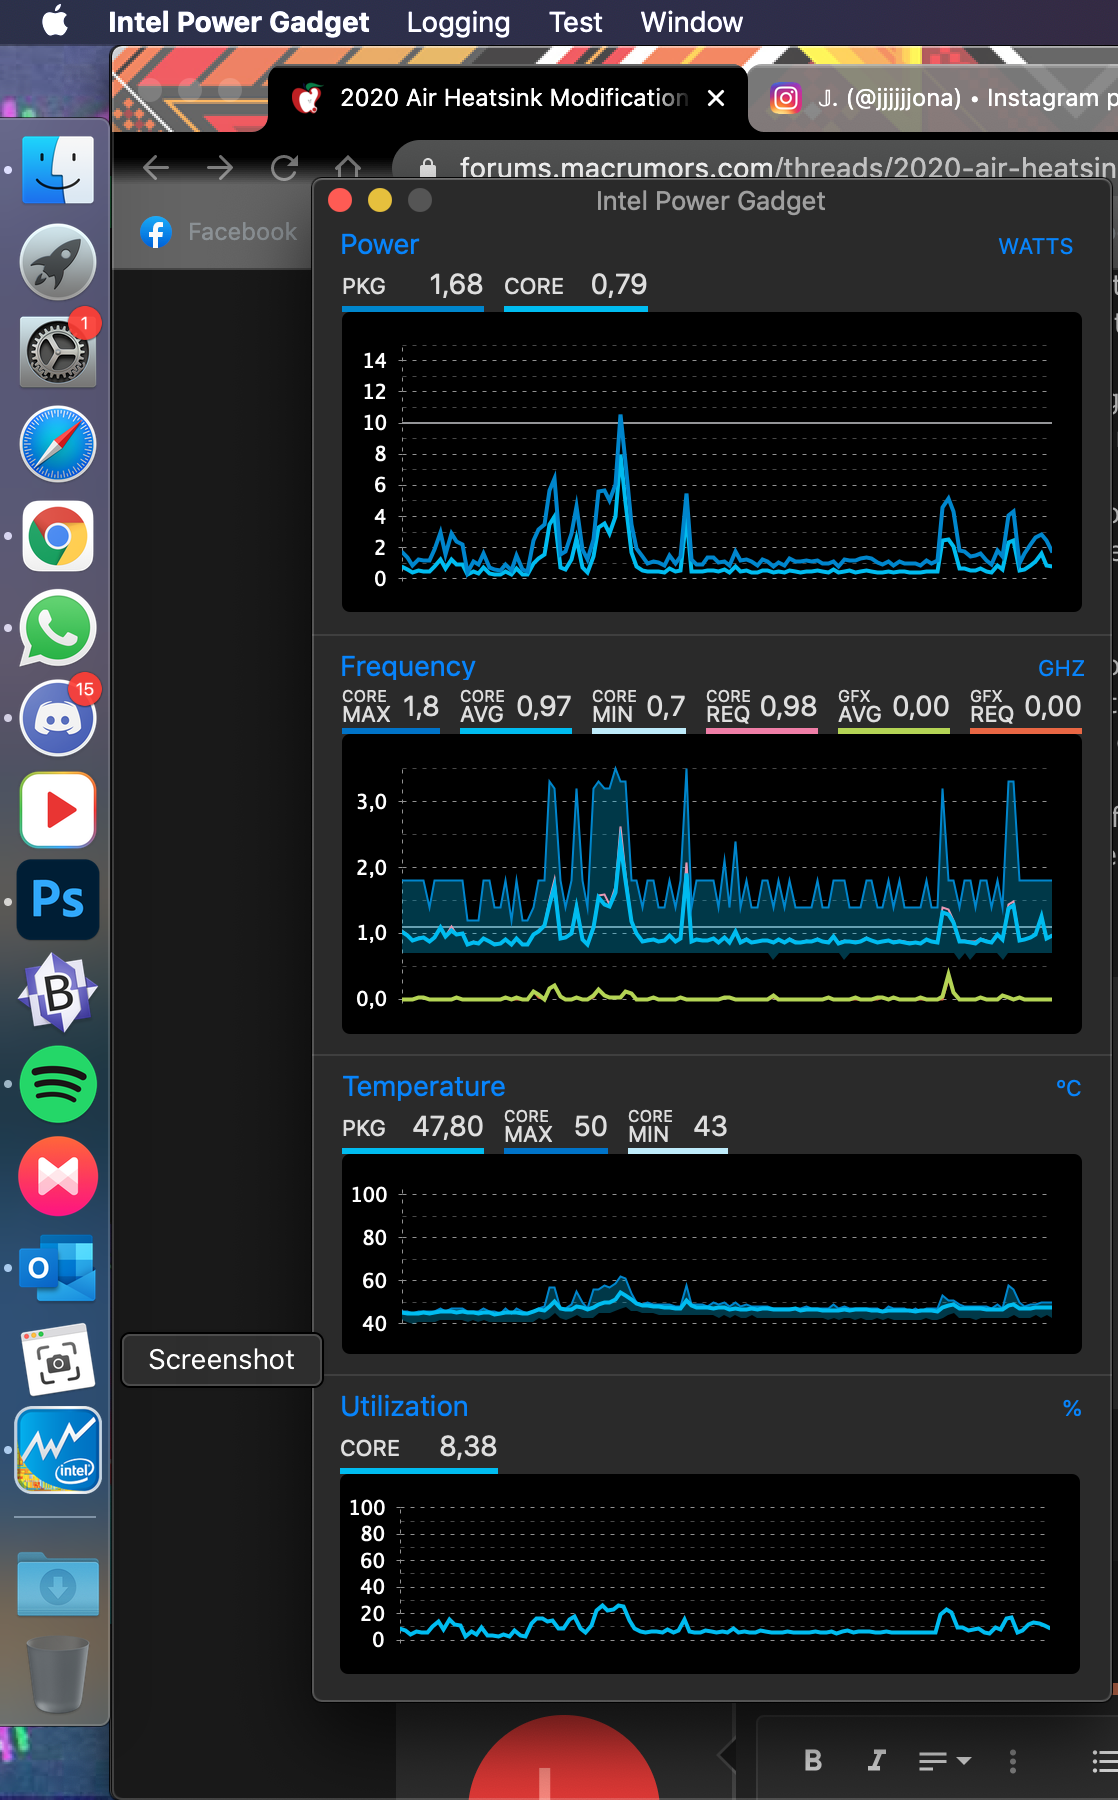Click CORE utilization value 8,38

click(468, 1447)
